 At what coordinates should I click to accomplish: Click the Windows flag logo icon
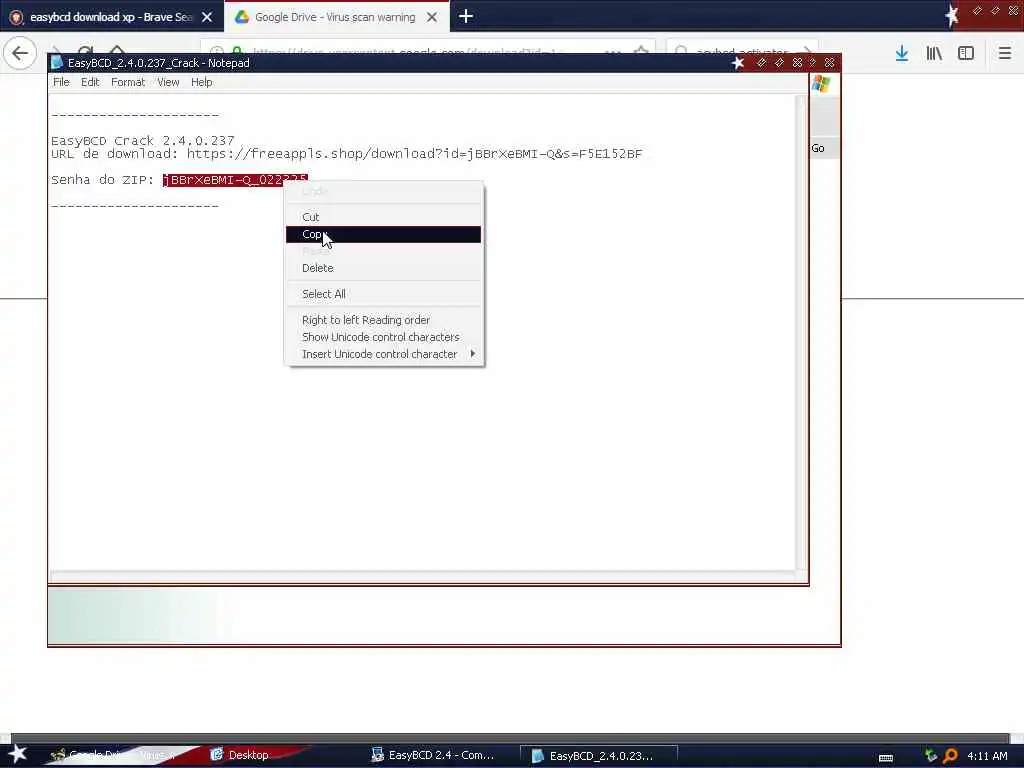pos(821,84)
